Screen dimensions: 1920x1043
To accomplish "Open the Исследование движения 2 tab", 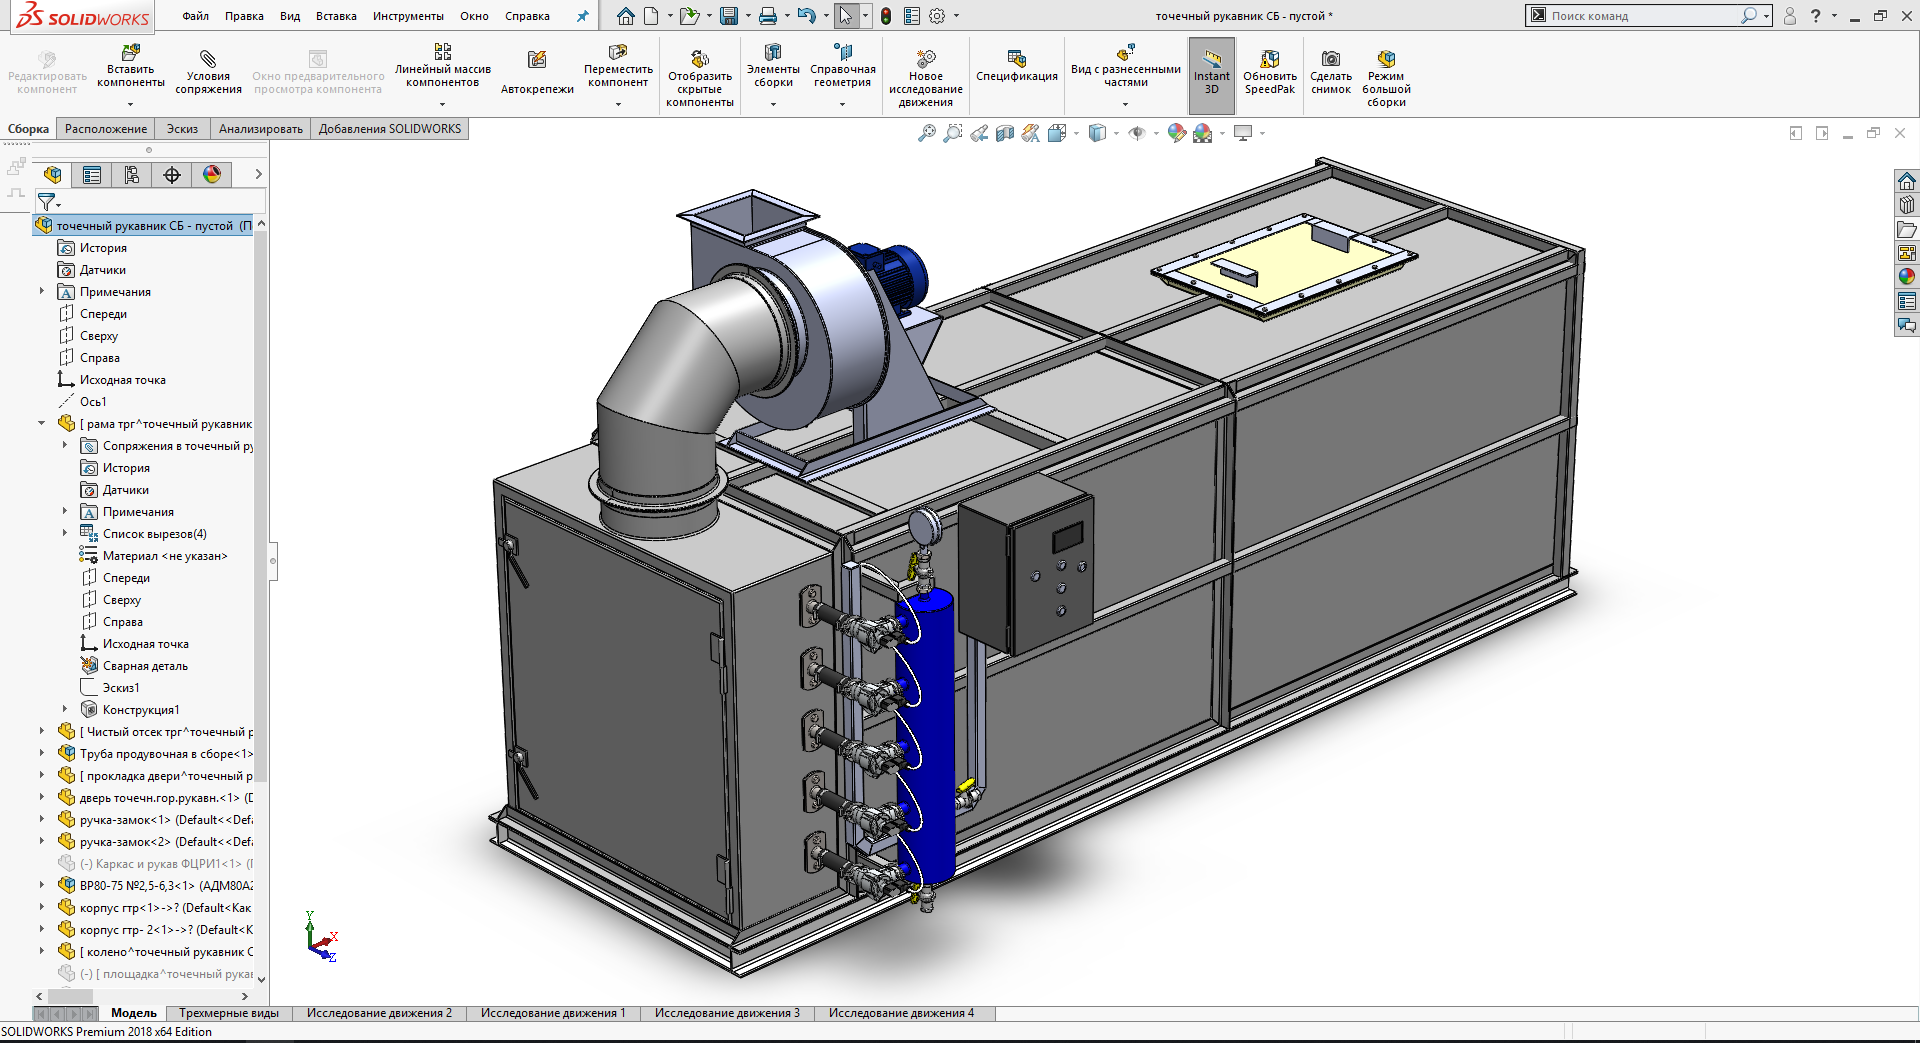I will [x=379, y=1013].
